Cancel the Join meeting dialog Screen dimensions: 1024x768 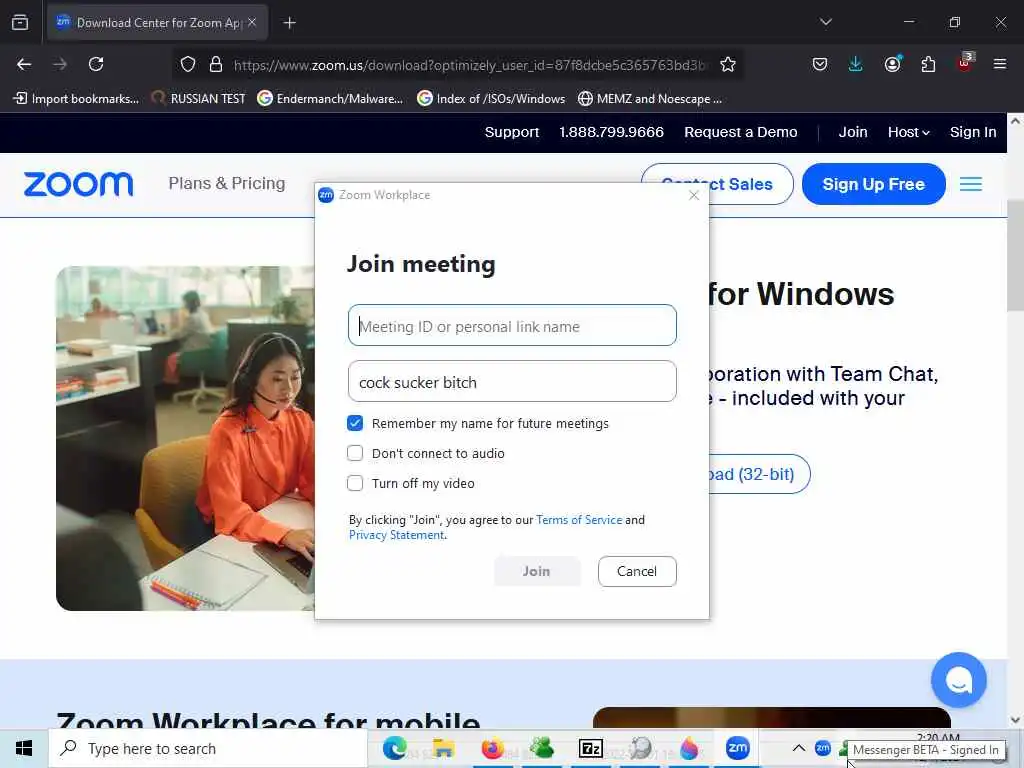point(637,571)
